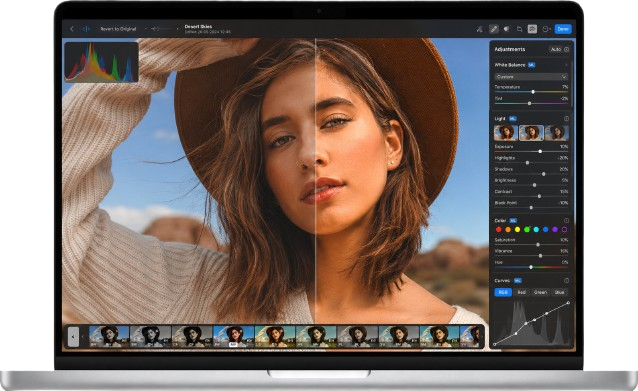Select the green color range dot
Image resolution: width=638 pixels, height=391 pixels.
(527, 229)
